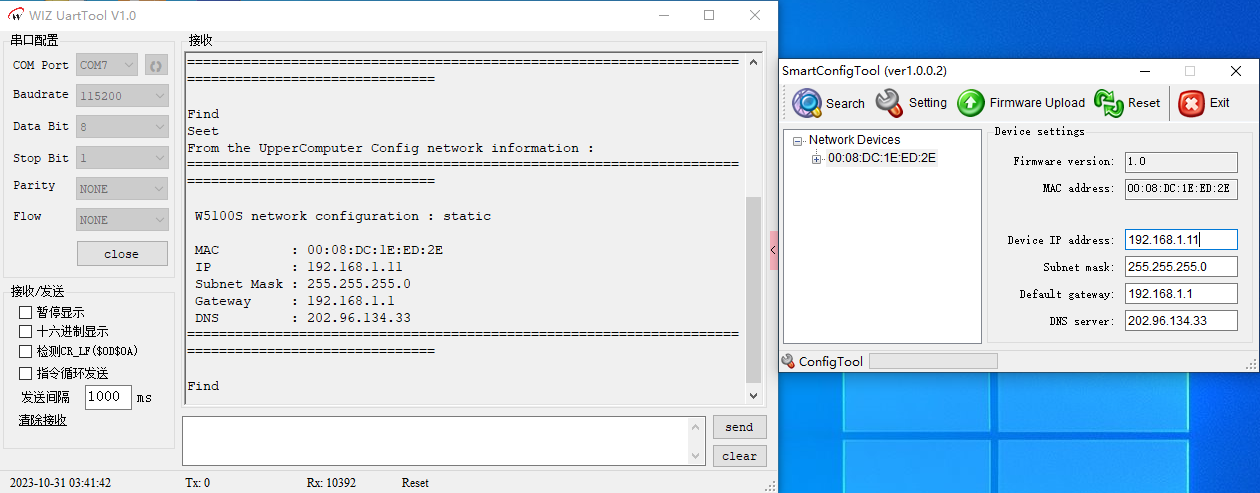This screenshot has width=1260, height=493.
Task: Open the Stop Bit dropdown
Action: tap(123, 158)
